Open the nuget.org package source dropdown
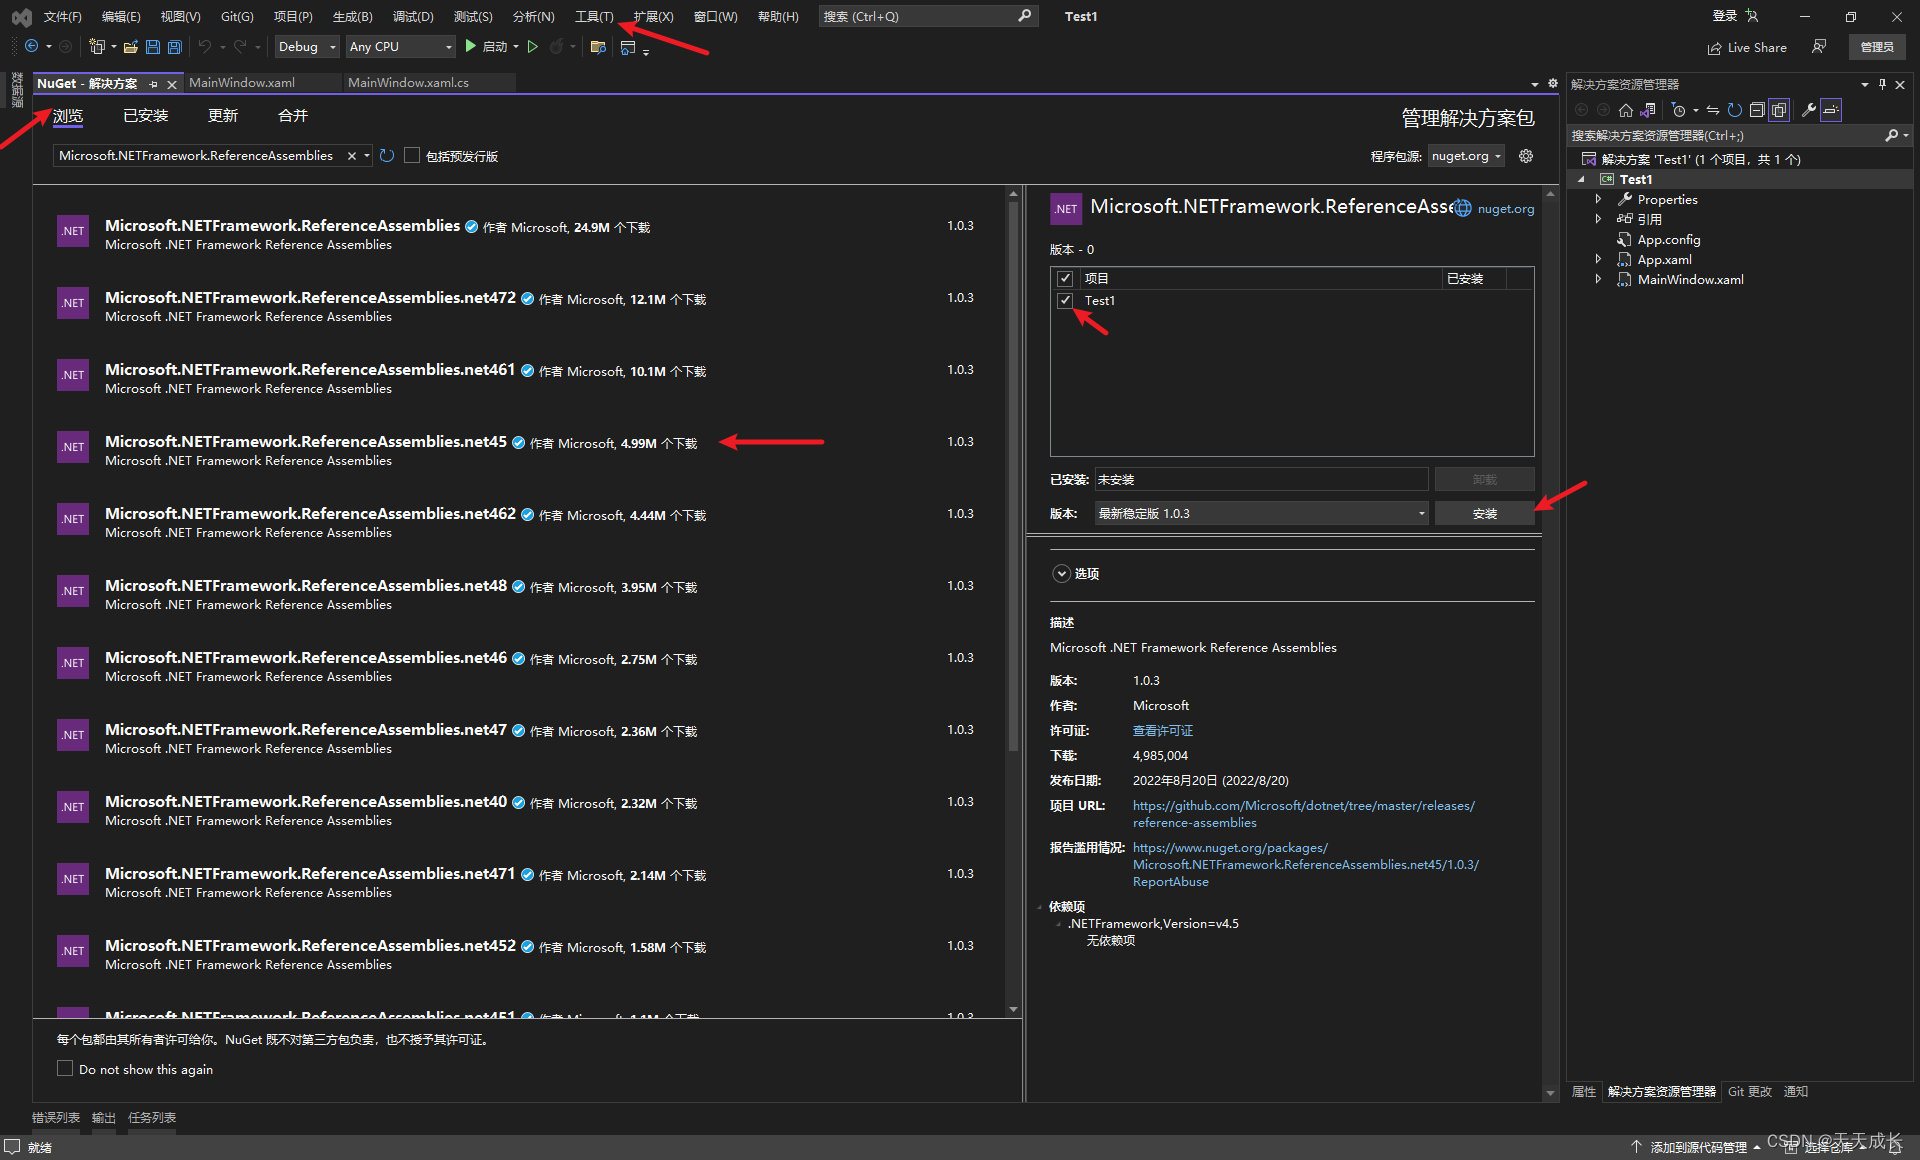The width and height of the screenshot is (1920, 1160). [1466, 156]
